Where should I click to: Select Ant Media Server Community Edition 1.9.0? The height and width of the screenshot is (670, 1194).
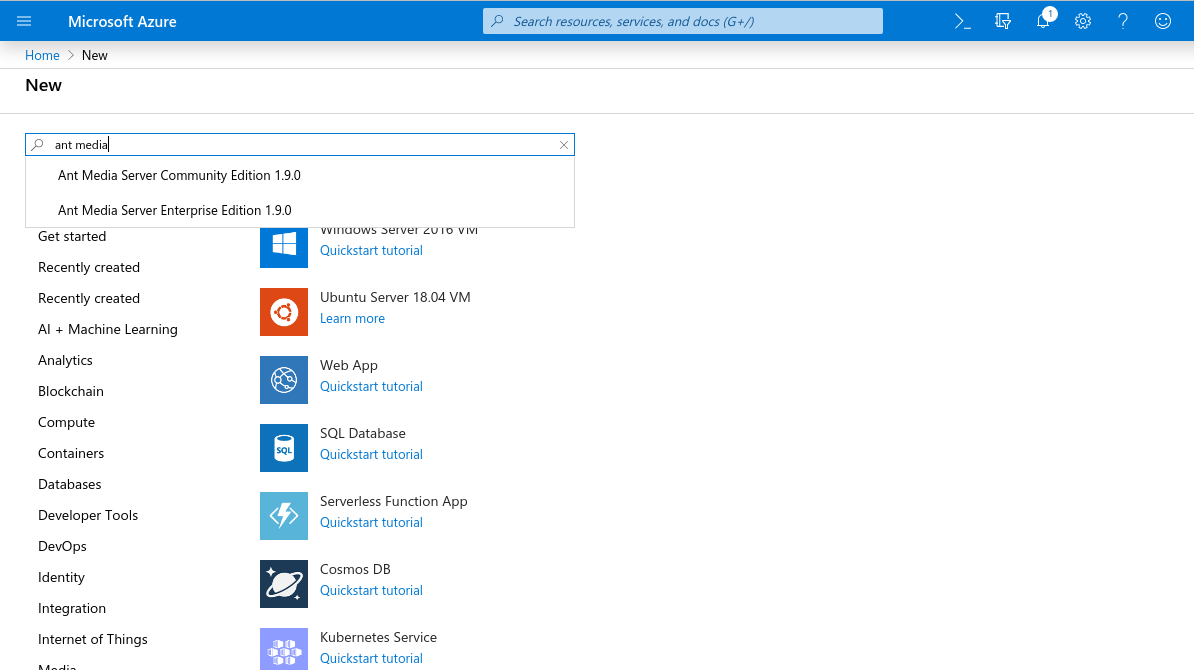300,175
